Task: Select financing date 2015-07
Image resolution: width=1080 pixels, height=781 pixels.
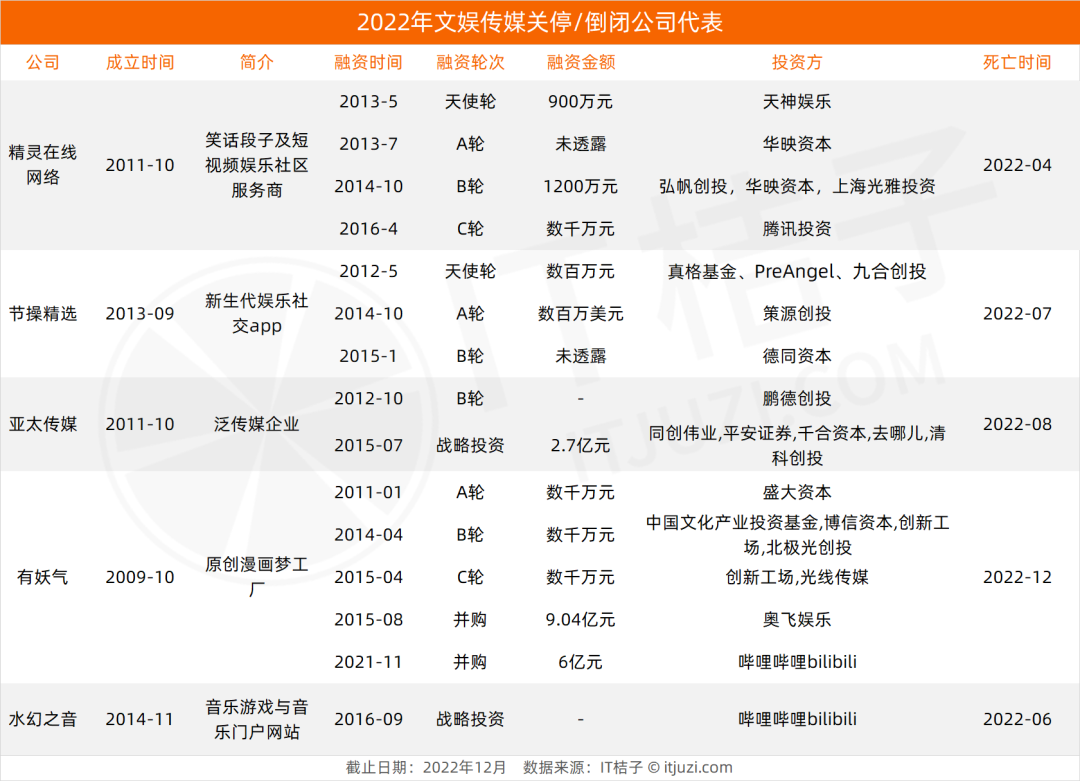Action: pos(368,446)
